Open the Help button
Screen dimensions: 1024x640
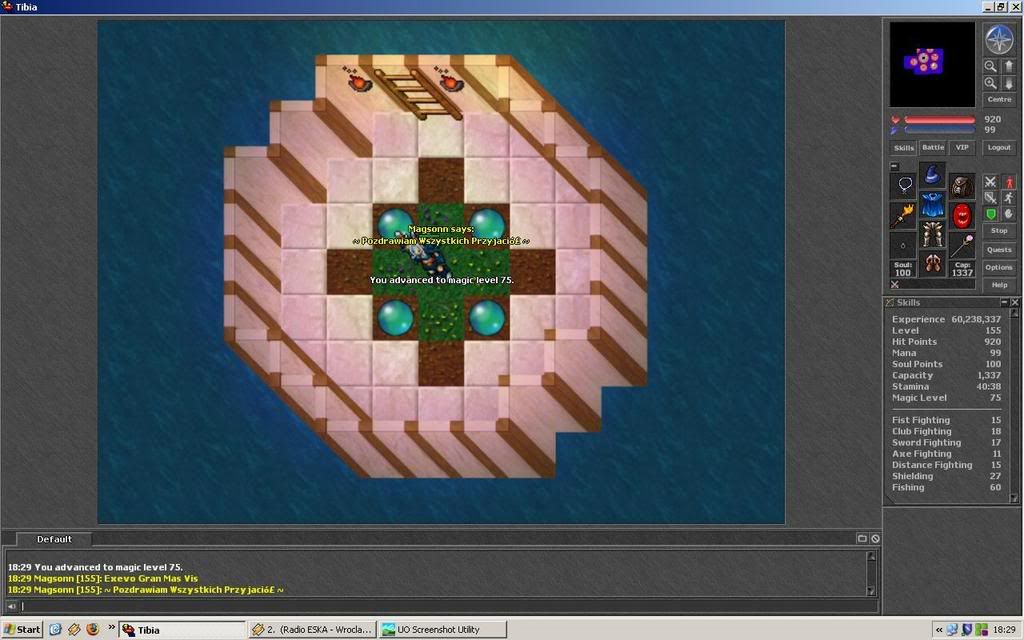pos(999,285)
